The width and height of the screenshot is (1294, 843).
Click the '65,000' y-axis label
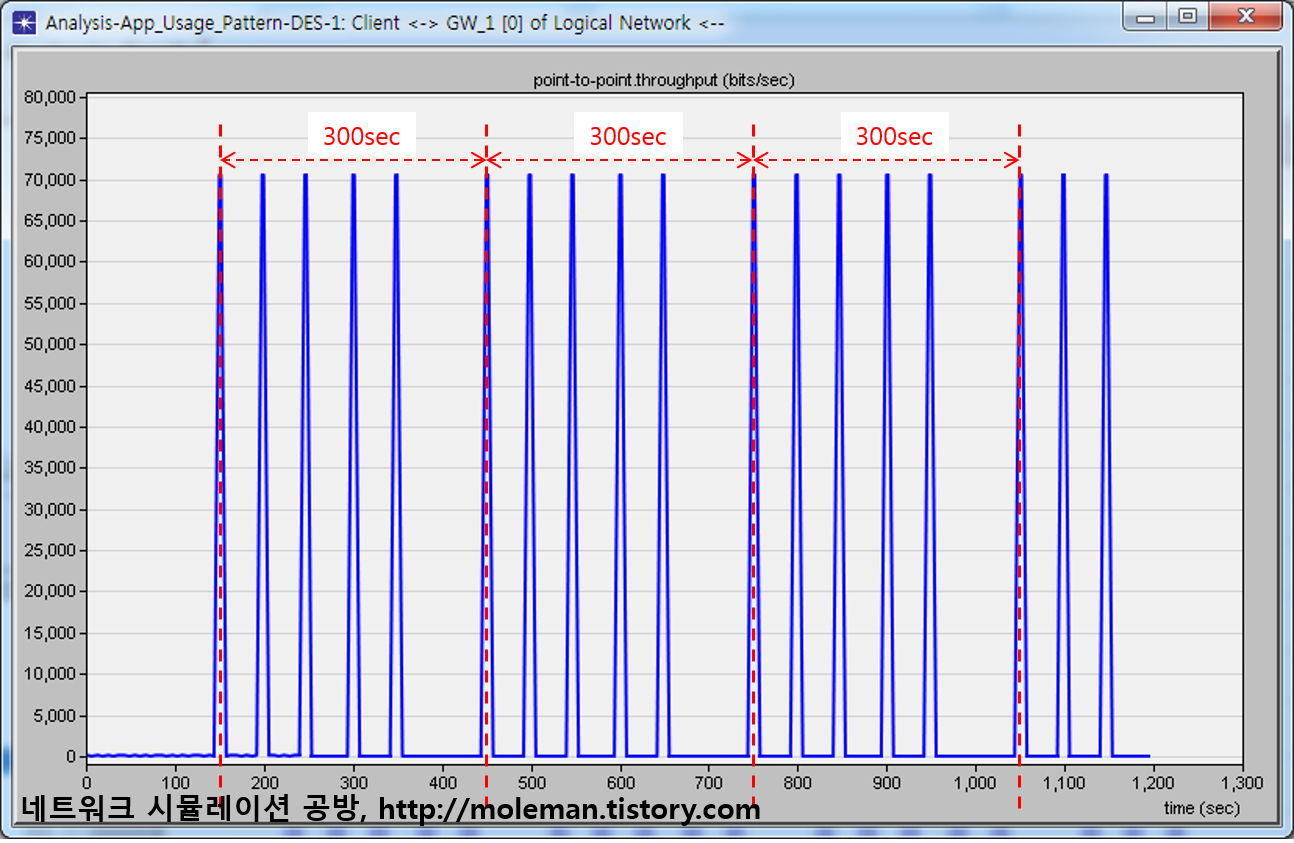coord(50,221)
